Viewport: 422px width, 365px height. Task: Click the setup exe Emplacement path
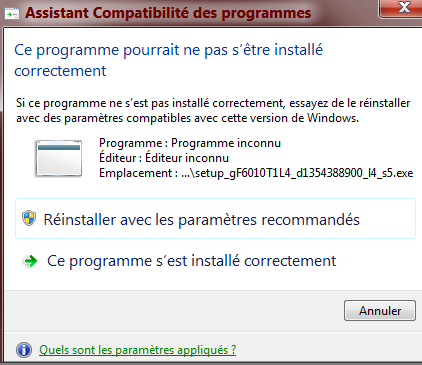[x=297, y=173]
